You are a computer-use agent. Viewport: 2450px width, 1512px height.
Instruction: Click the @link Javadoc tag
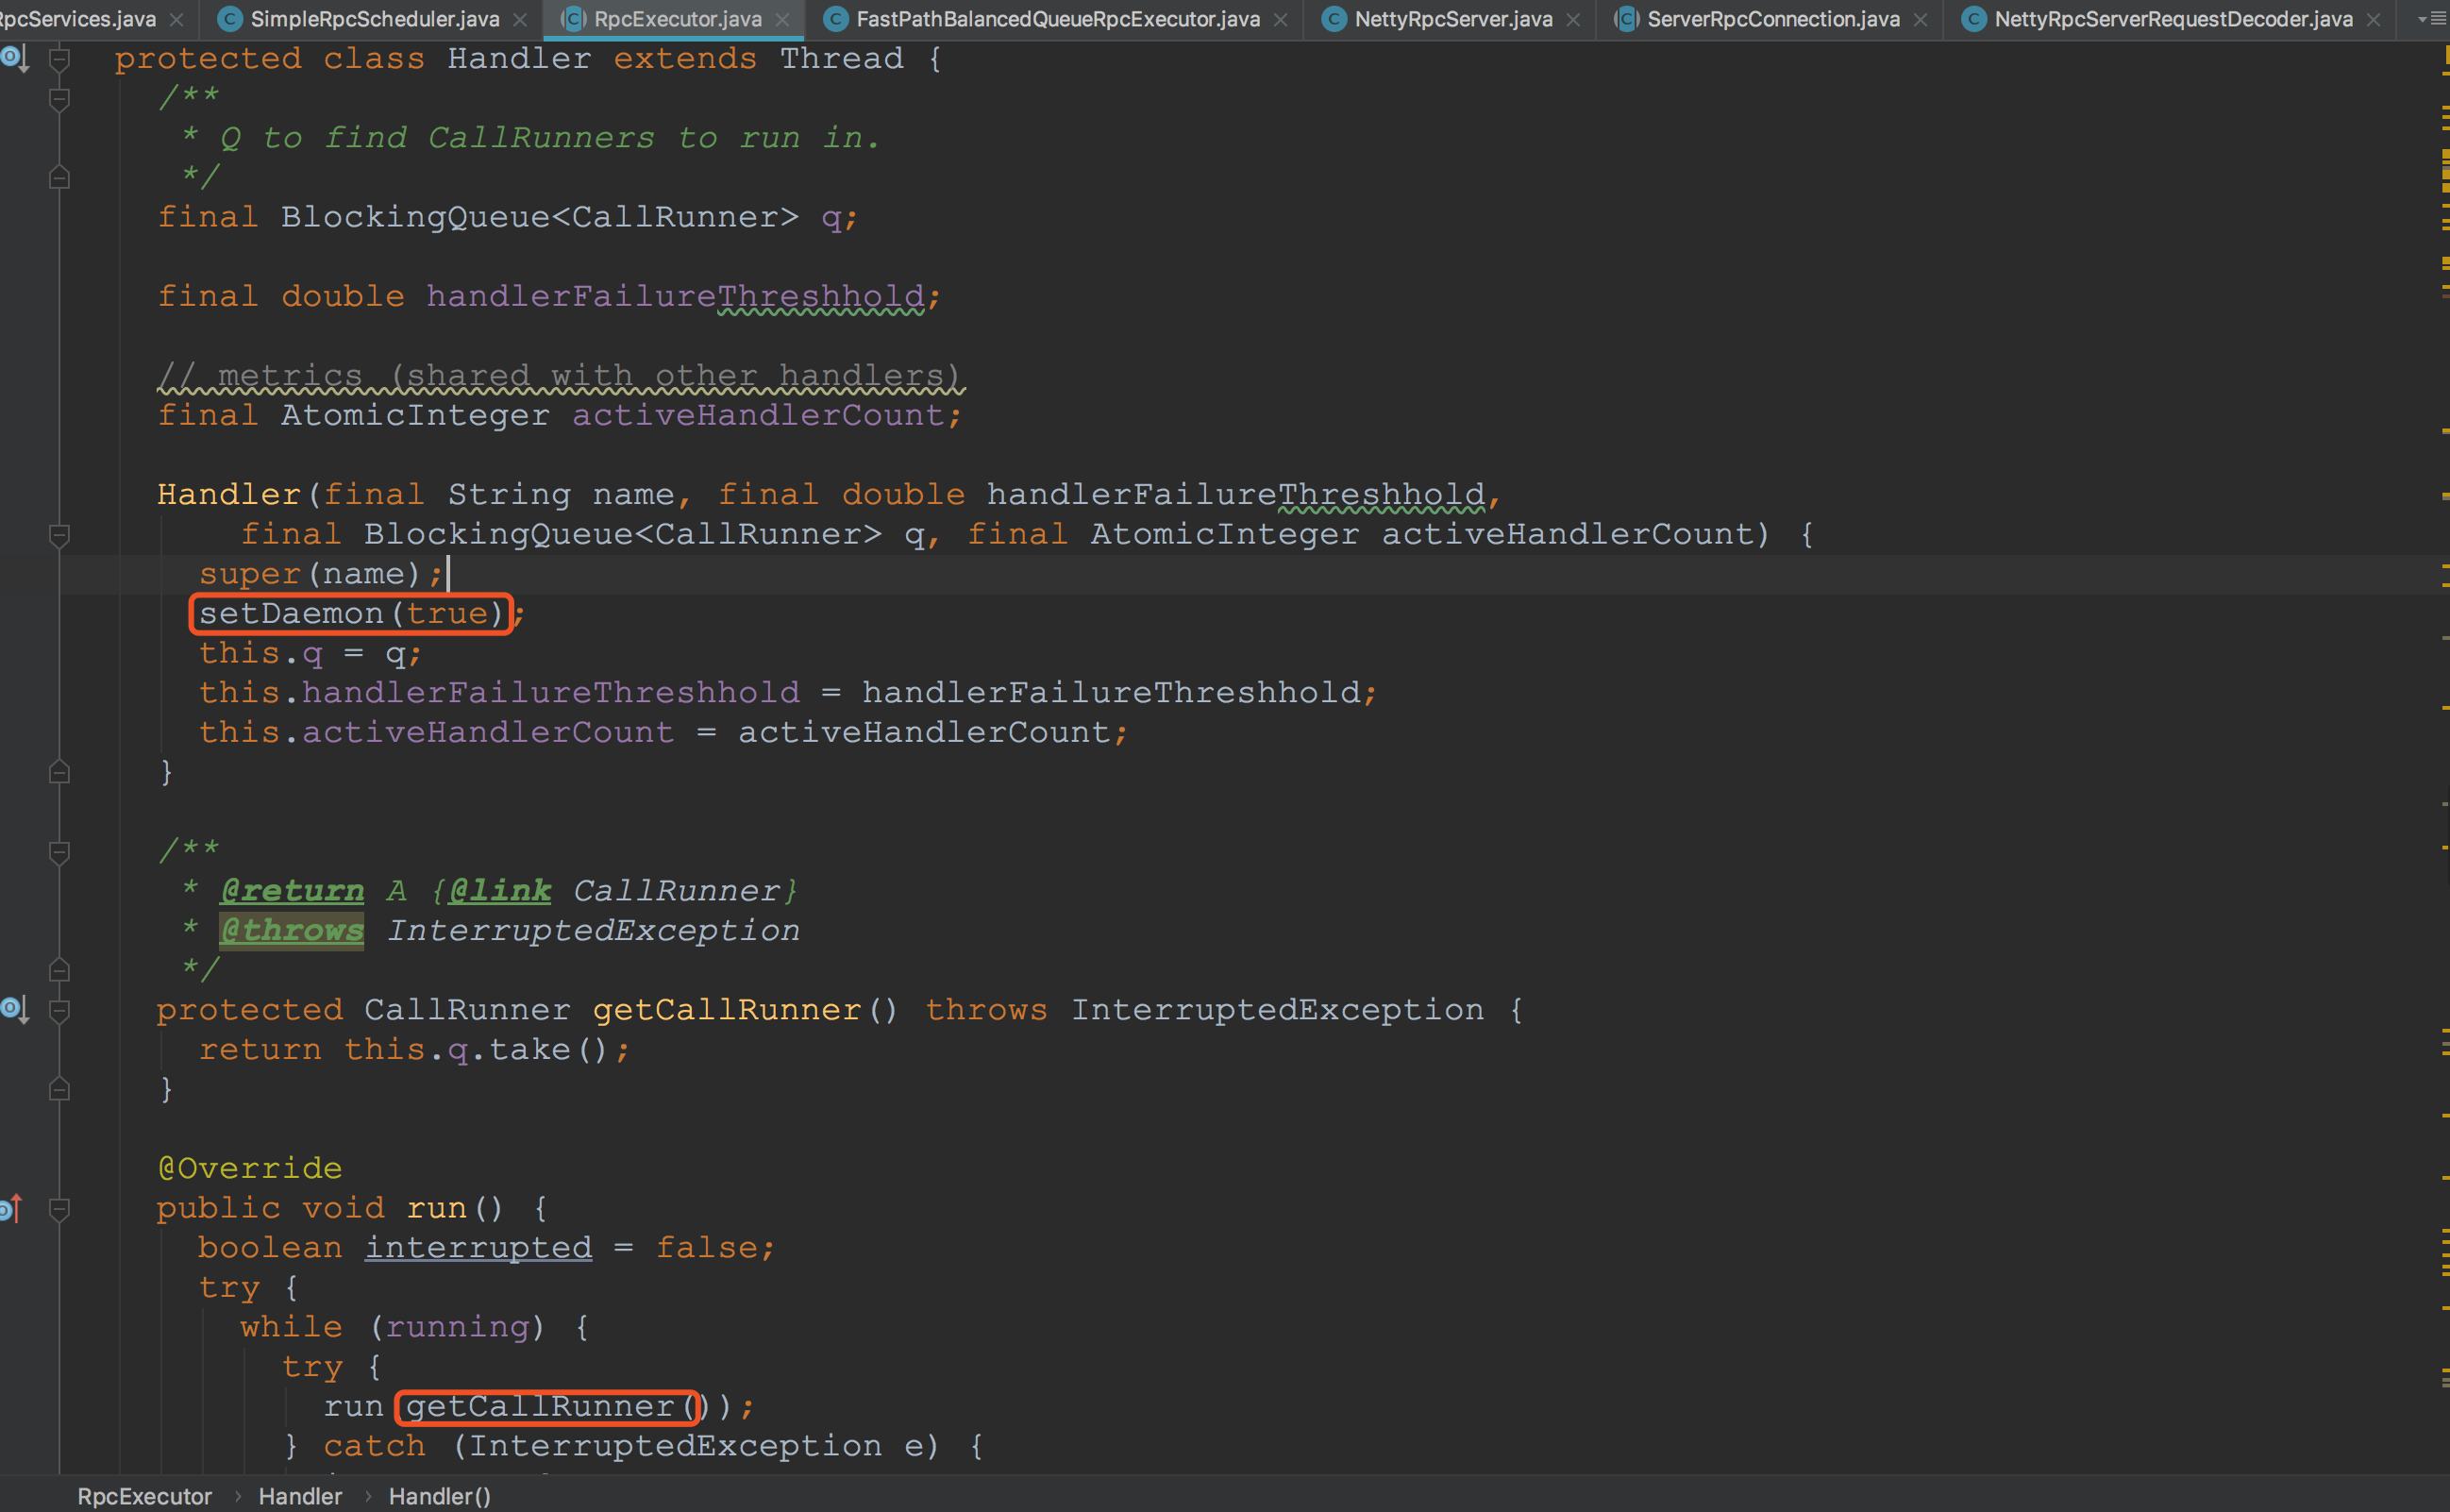click(x=500, y=890)
